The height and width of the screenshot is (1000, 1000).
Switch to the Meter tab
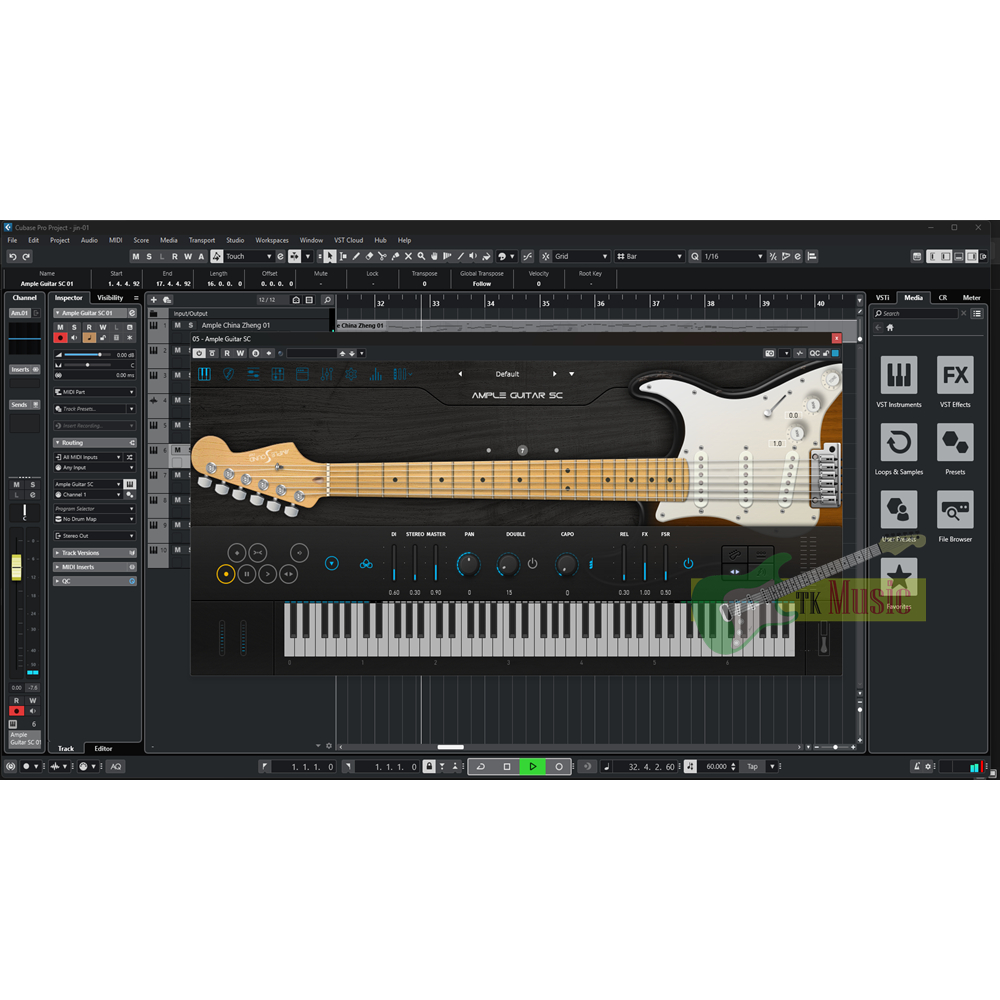click(971, 298)
